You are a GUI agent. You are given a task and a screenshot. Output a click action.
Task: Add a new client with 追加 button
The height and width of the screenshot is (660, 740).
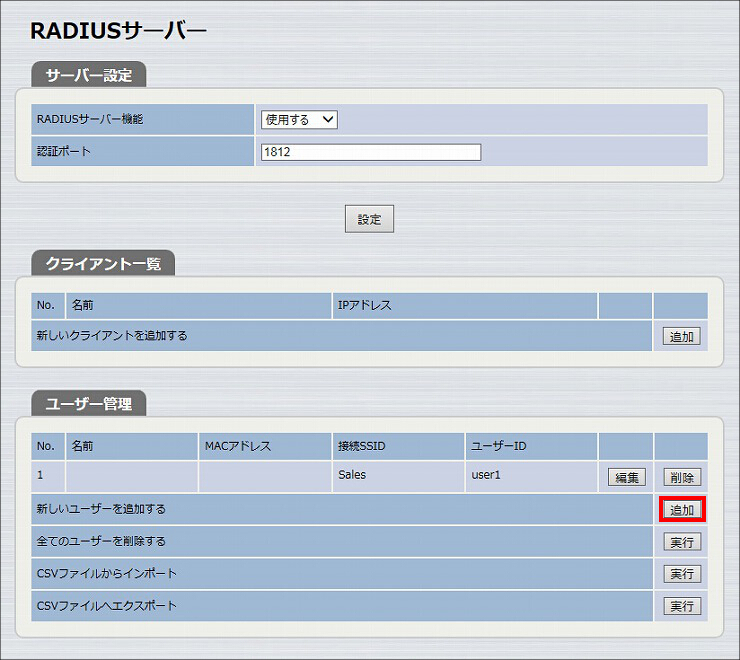click(681, 337)
